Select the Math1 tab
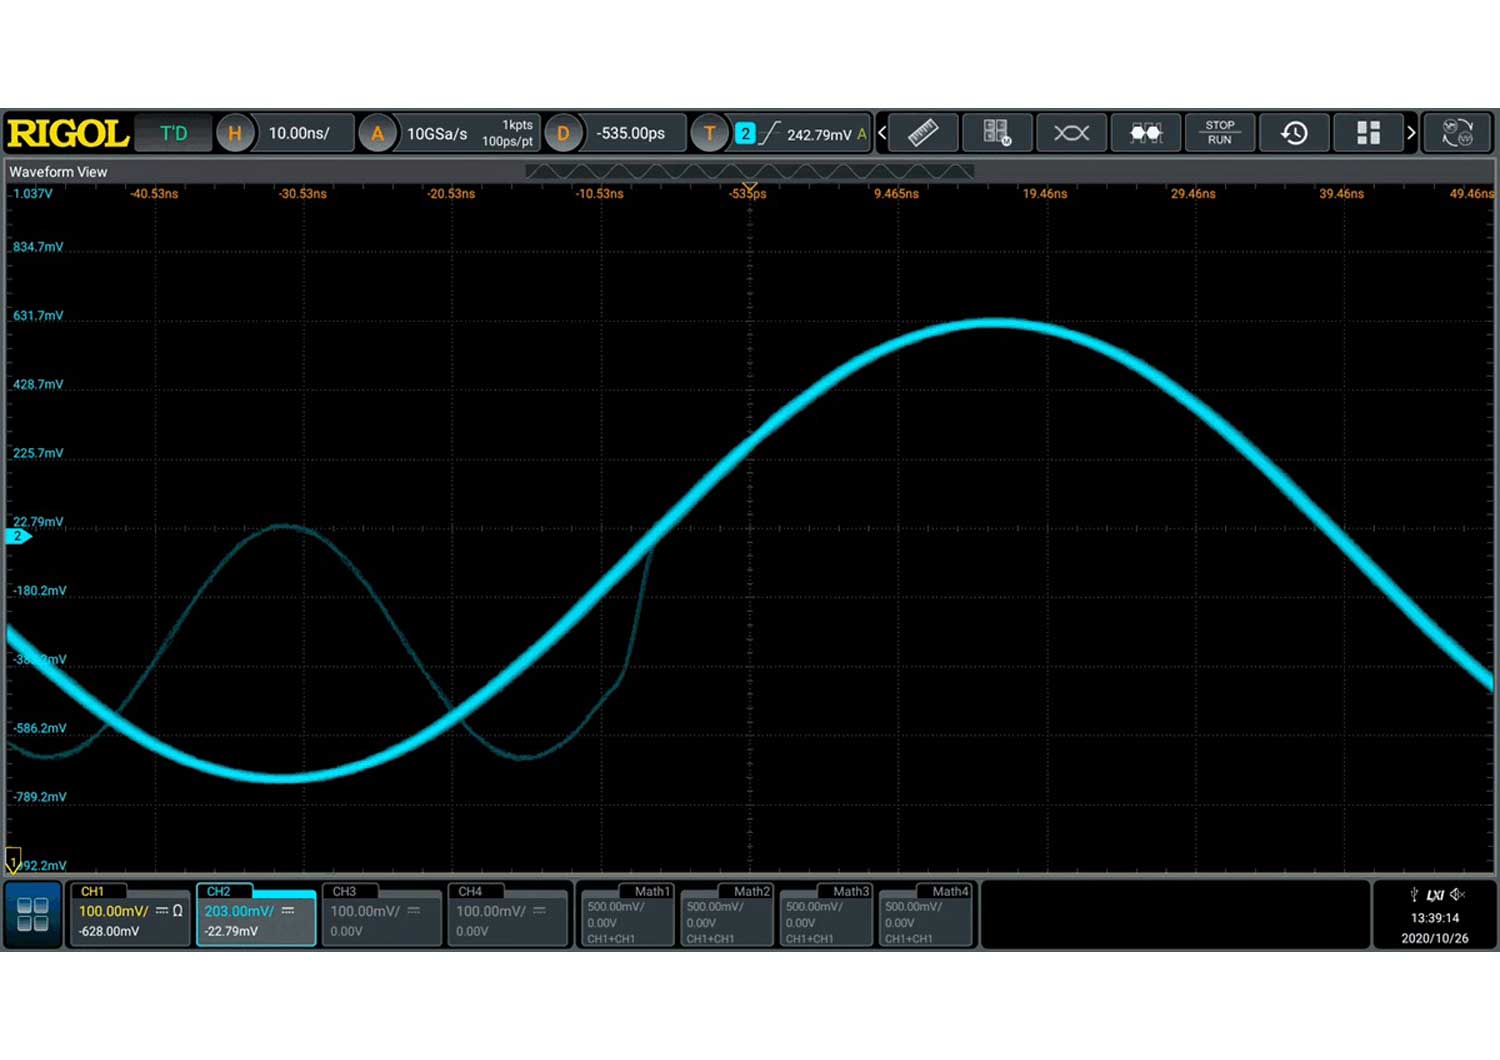The height and width of the screenshot is (1060, 1500). pyautogui.click(x=626, y=914)
